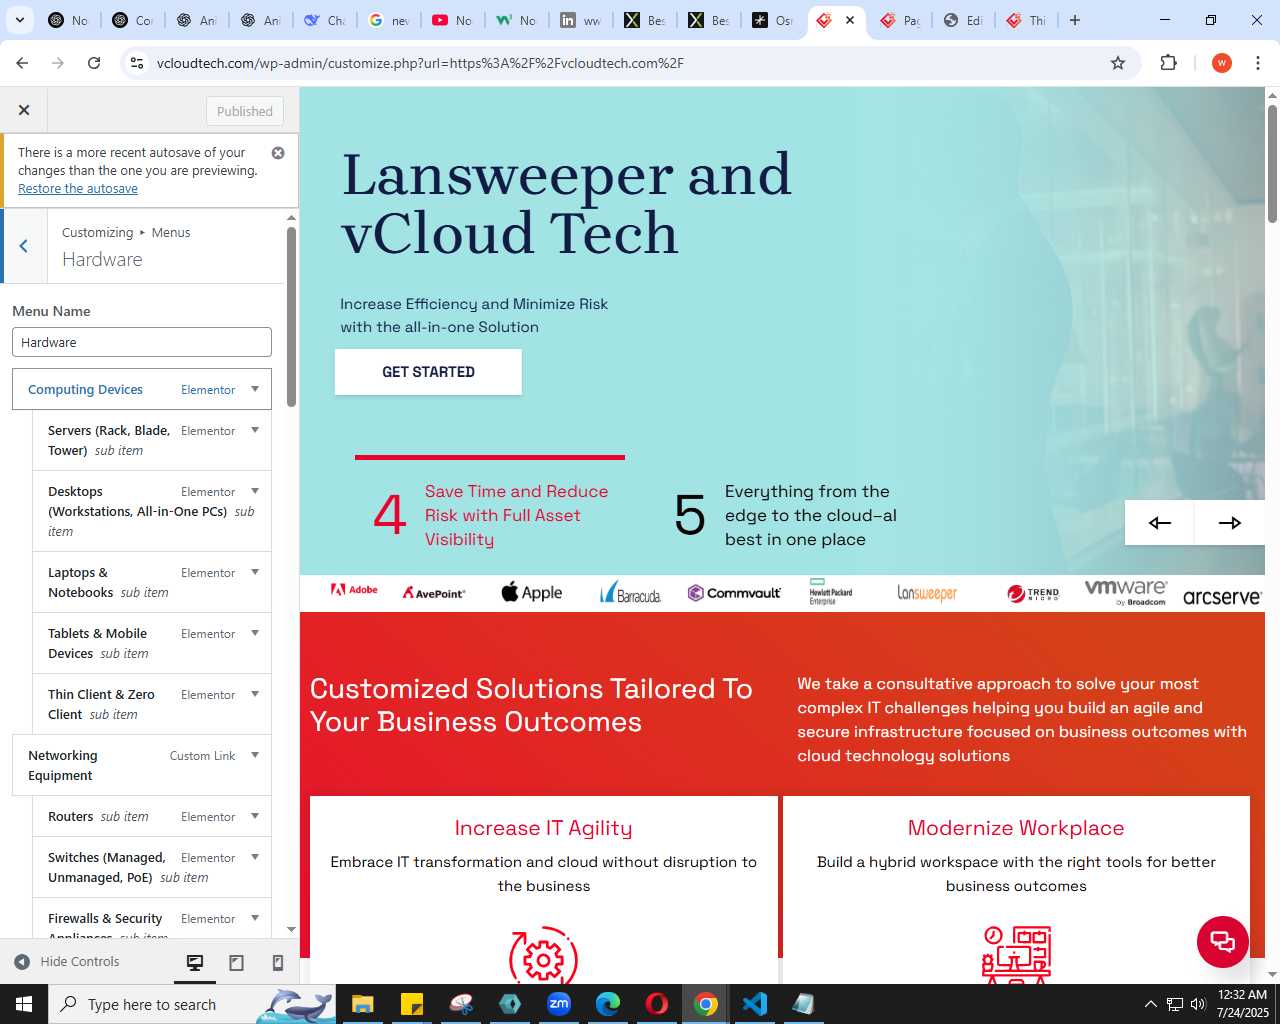Click the page vertical scrollbar

pyautogui.click(x=1272, y=163)
